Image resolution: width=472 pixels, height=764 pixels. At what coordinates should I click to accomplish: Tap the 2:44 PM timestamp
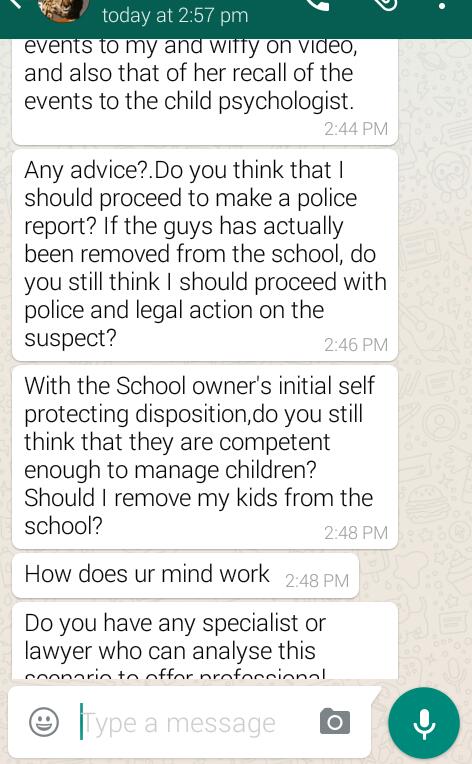(356, 129)
